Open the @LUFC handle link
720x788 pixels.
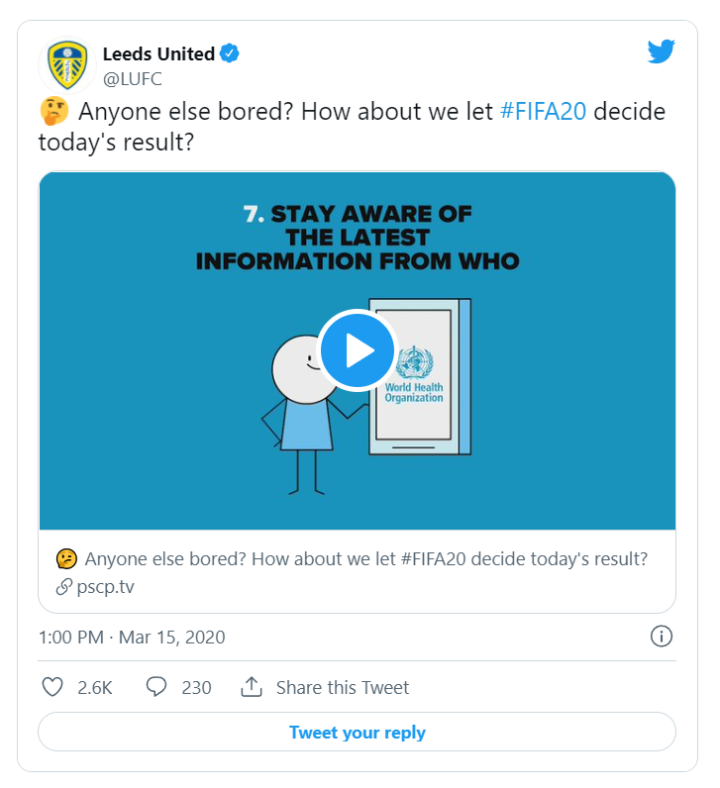132,79
